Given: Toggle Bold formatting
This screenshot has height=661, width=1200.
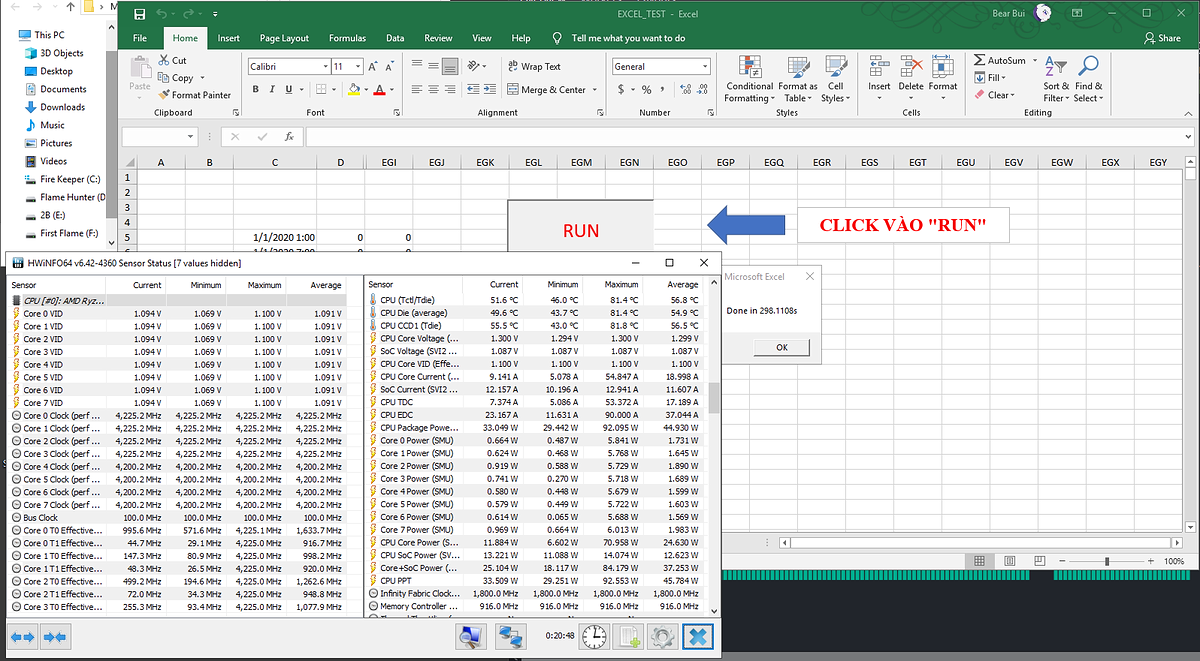Looking at the screenshot, I should click(x=256, y=89).
